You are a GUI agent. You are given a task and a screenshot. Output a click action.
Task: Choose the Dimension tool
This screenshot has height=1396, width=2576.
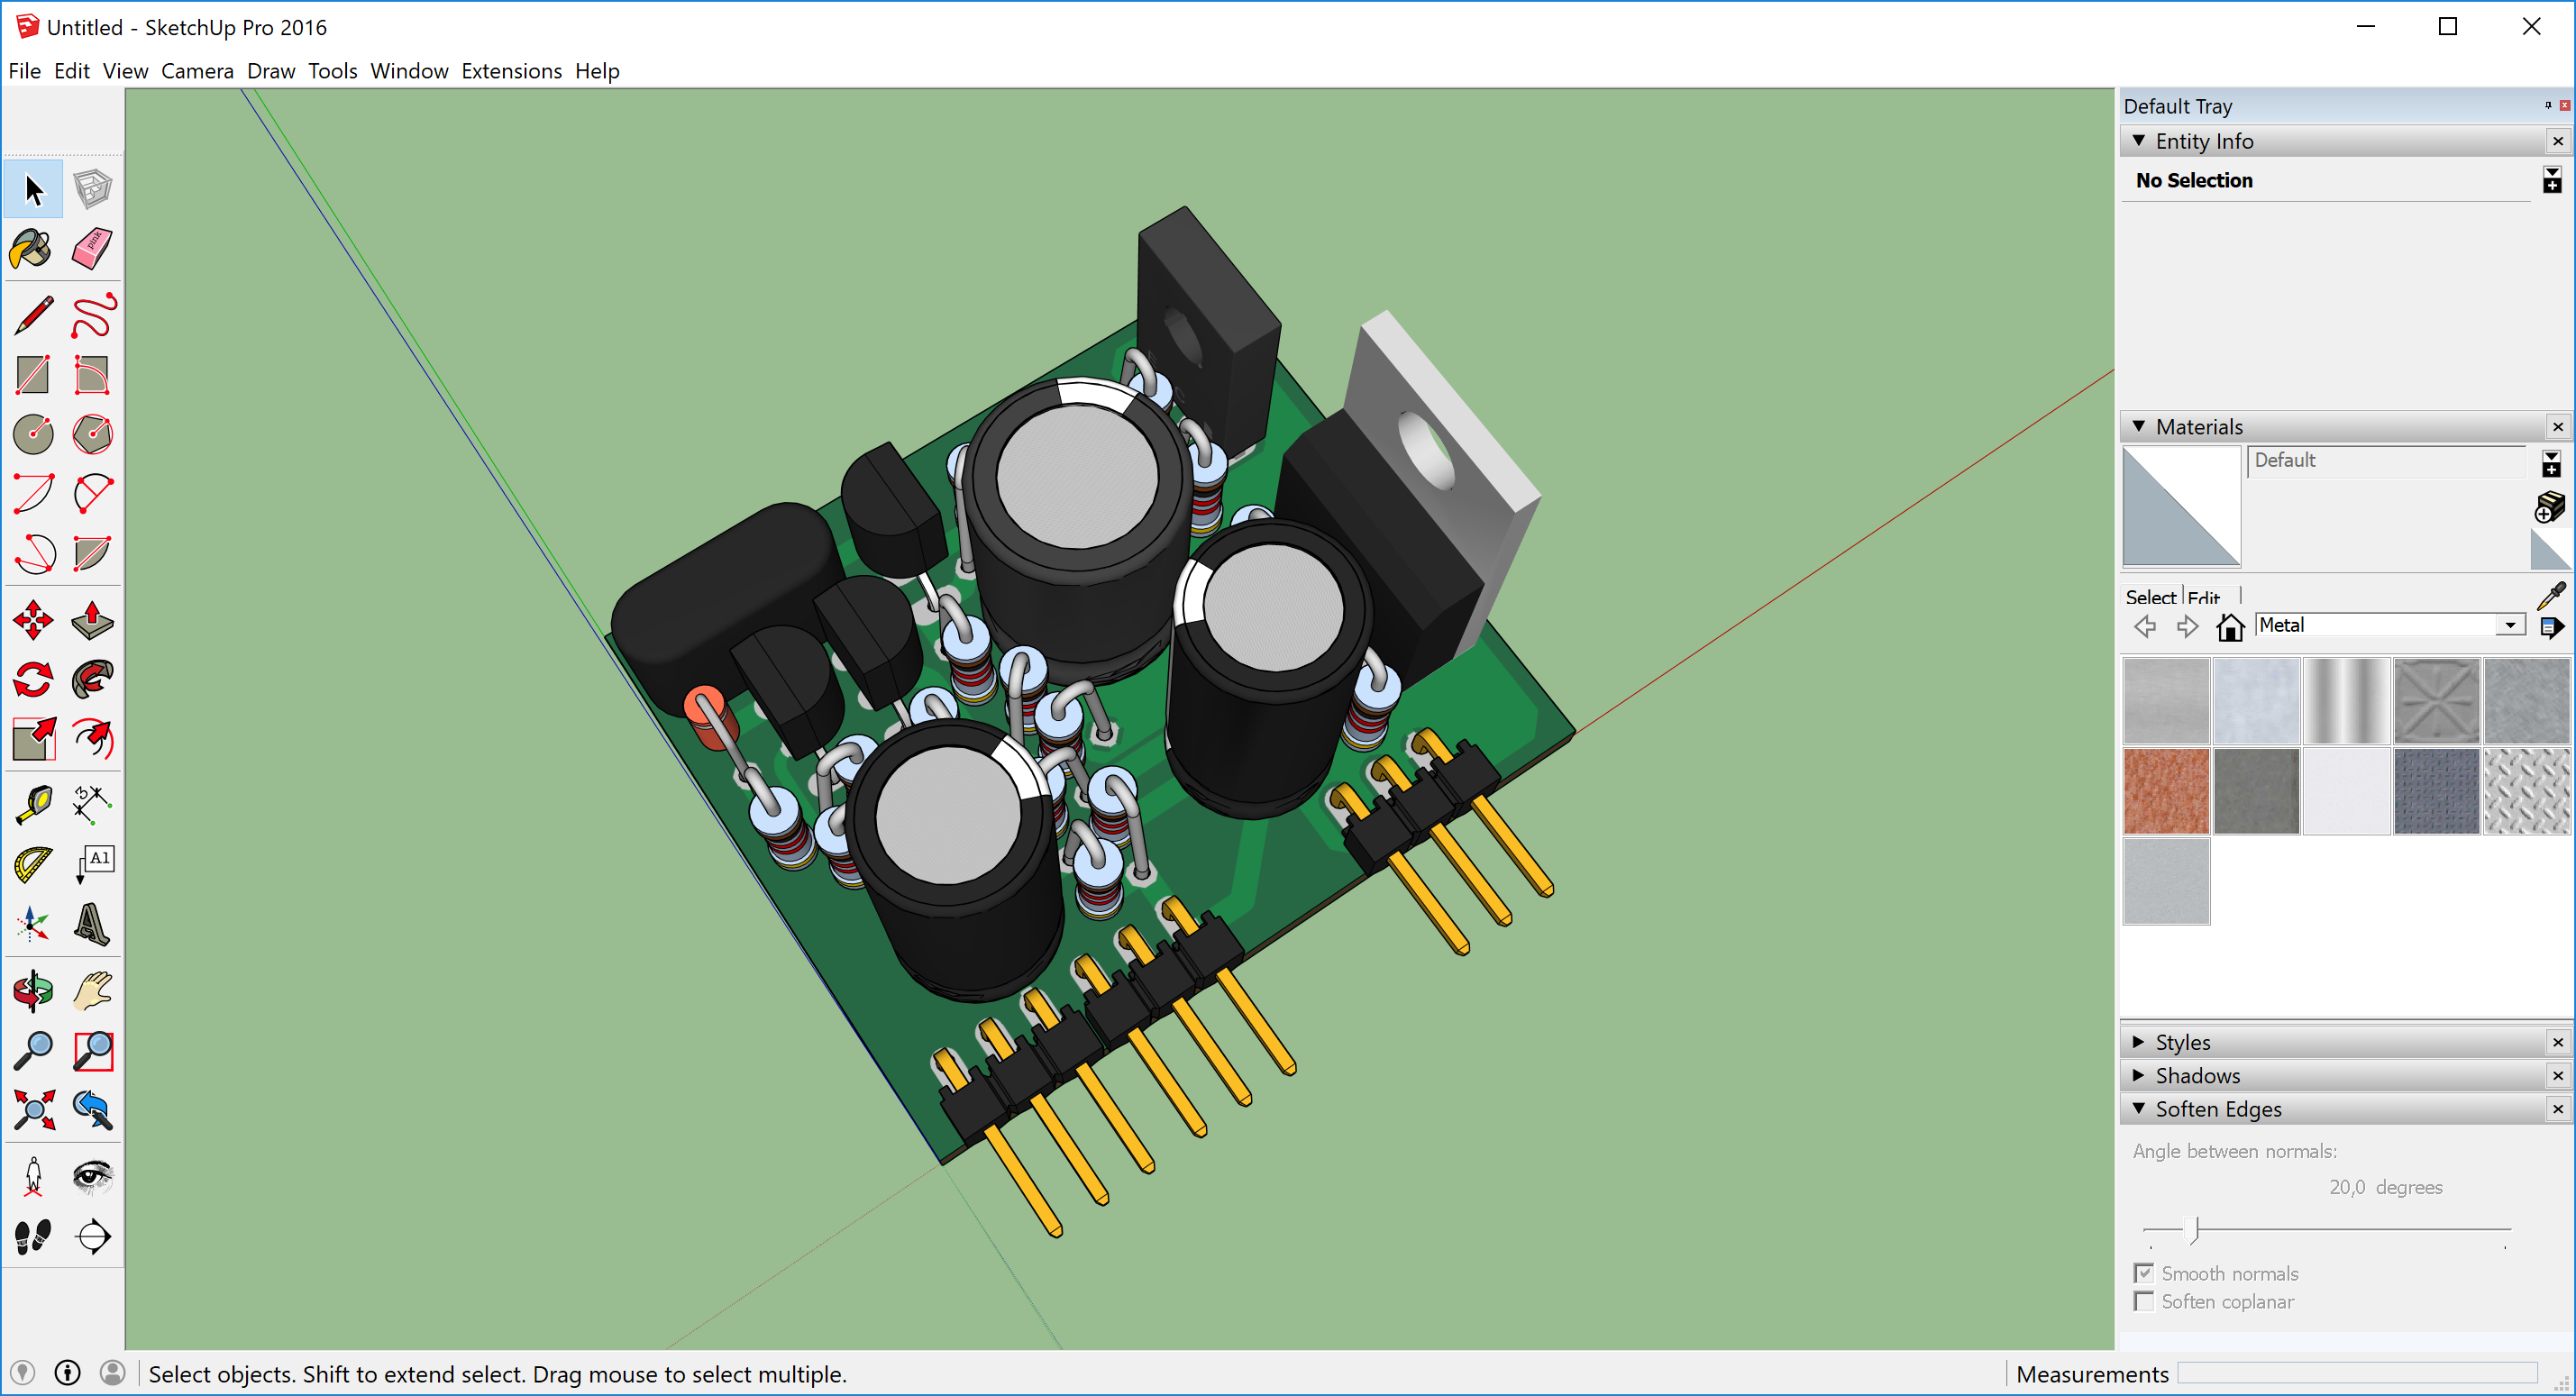92,806
